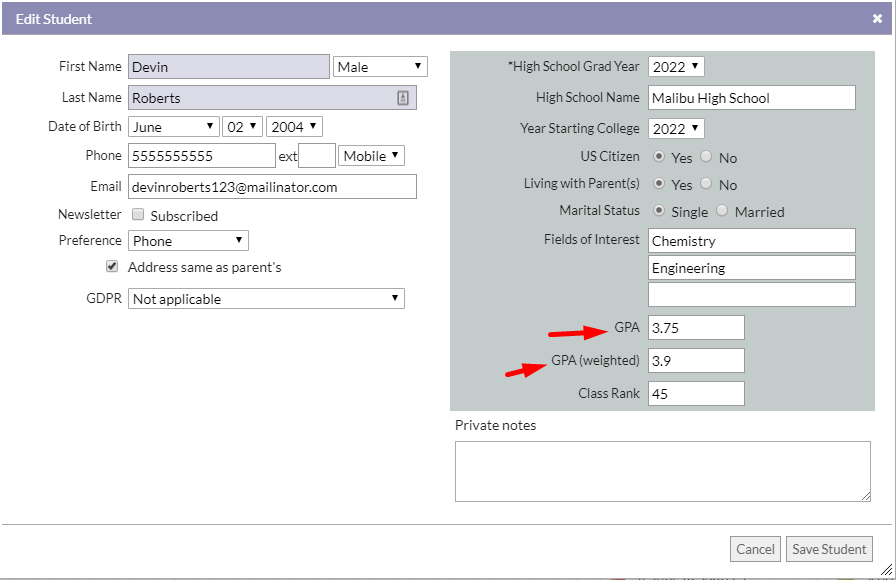Click the empty third Fields of Interest box

tap(751, 294)
